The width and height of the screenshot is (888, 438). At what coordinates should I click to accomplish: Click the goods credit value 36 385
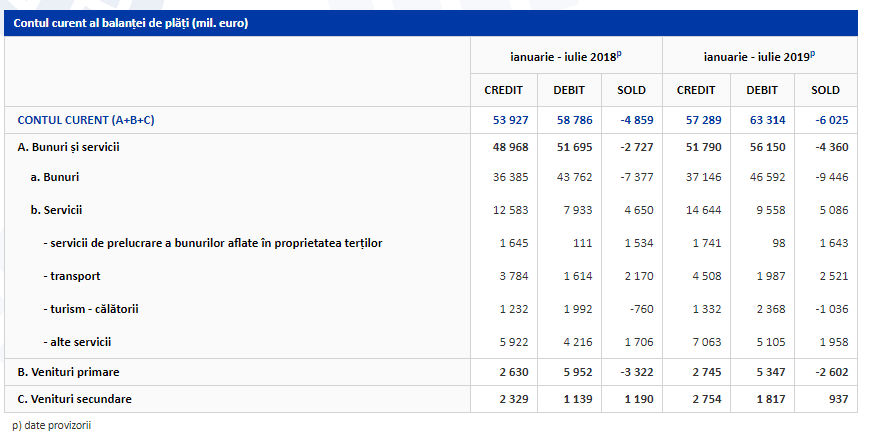(510, 177)
